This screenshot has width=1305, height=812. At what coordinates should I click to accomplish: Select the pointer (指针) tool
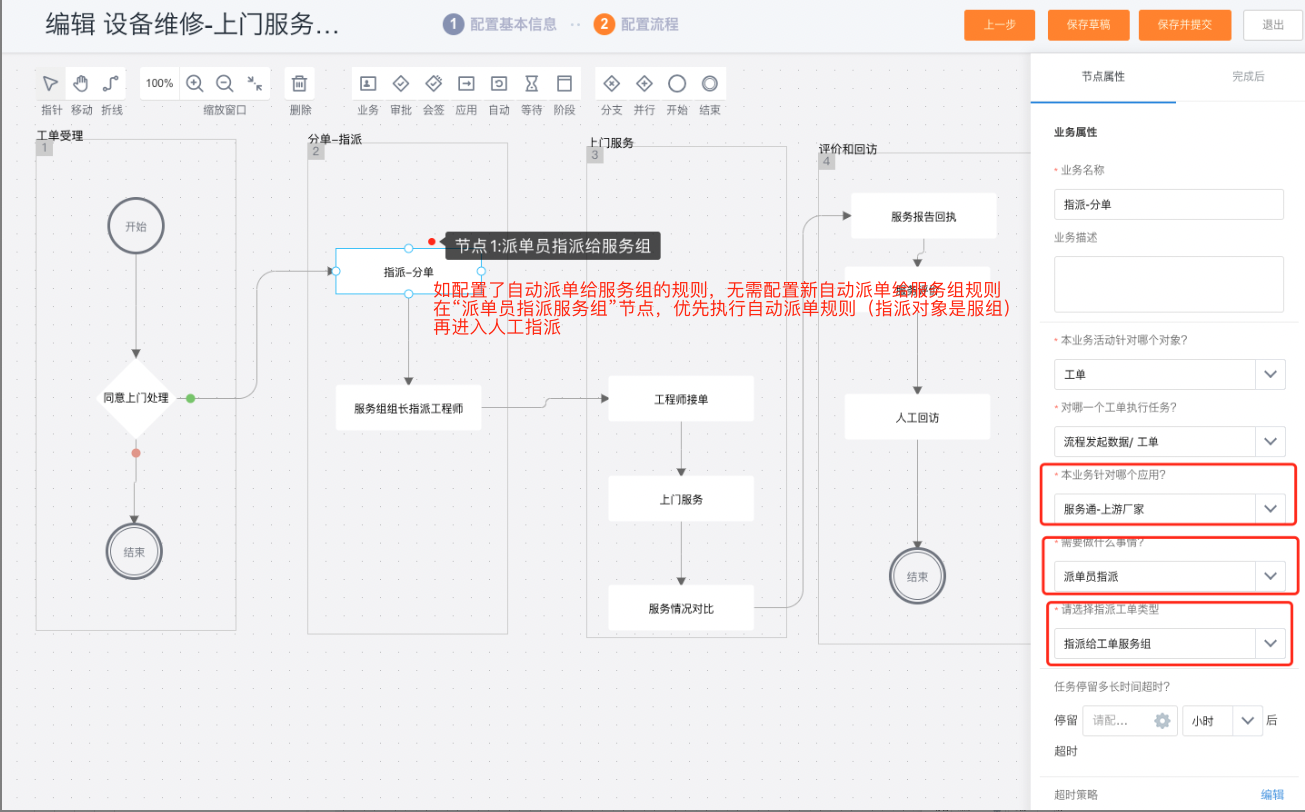pyautogui.click(x=50, y=83)
